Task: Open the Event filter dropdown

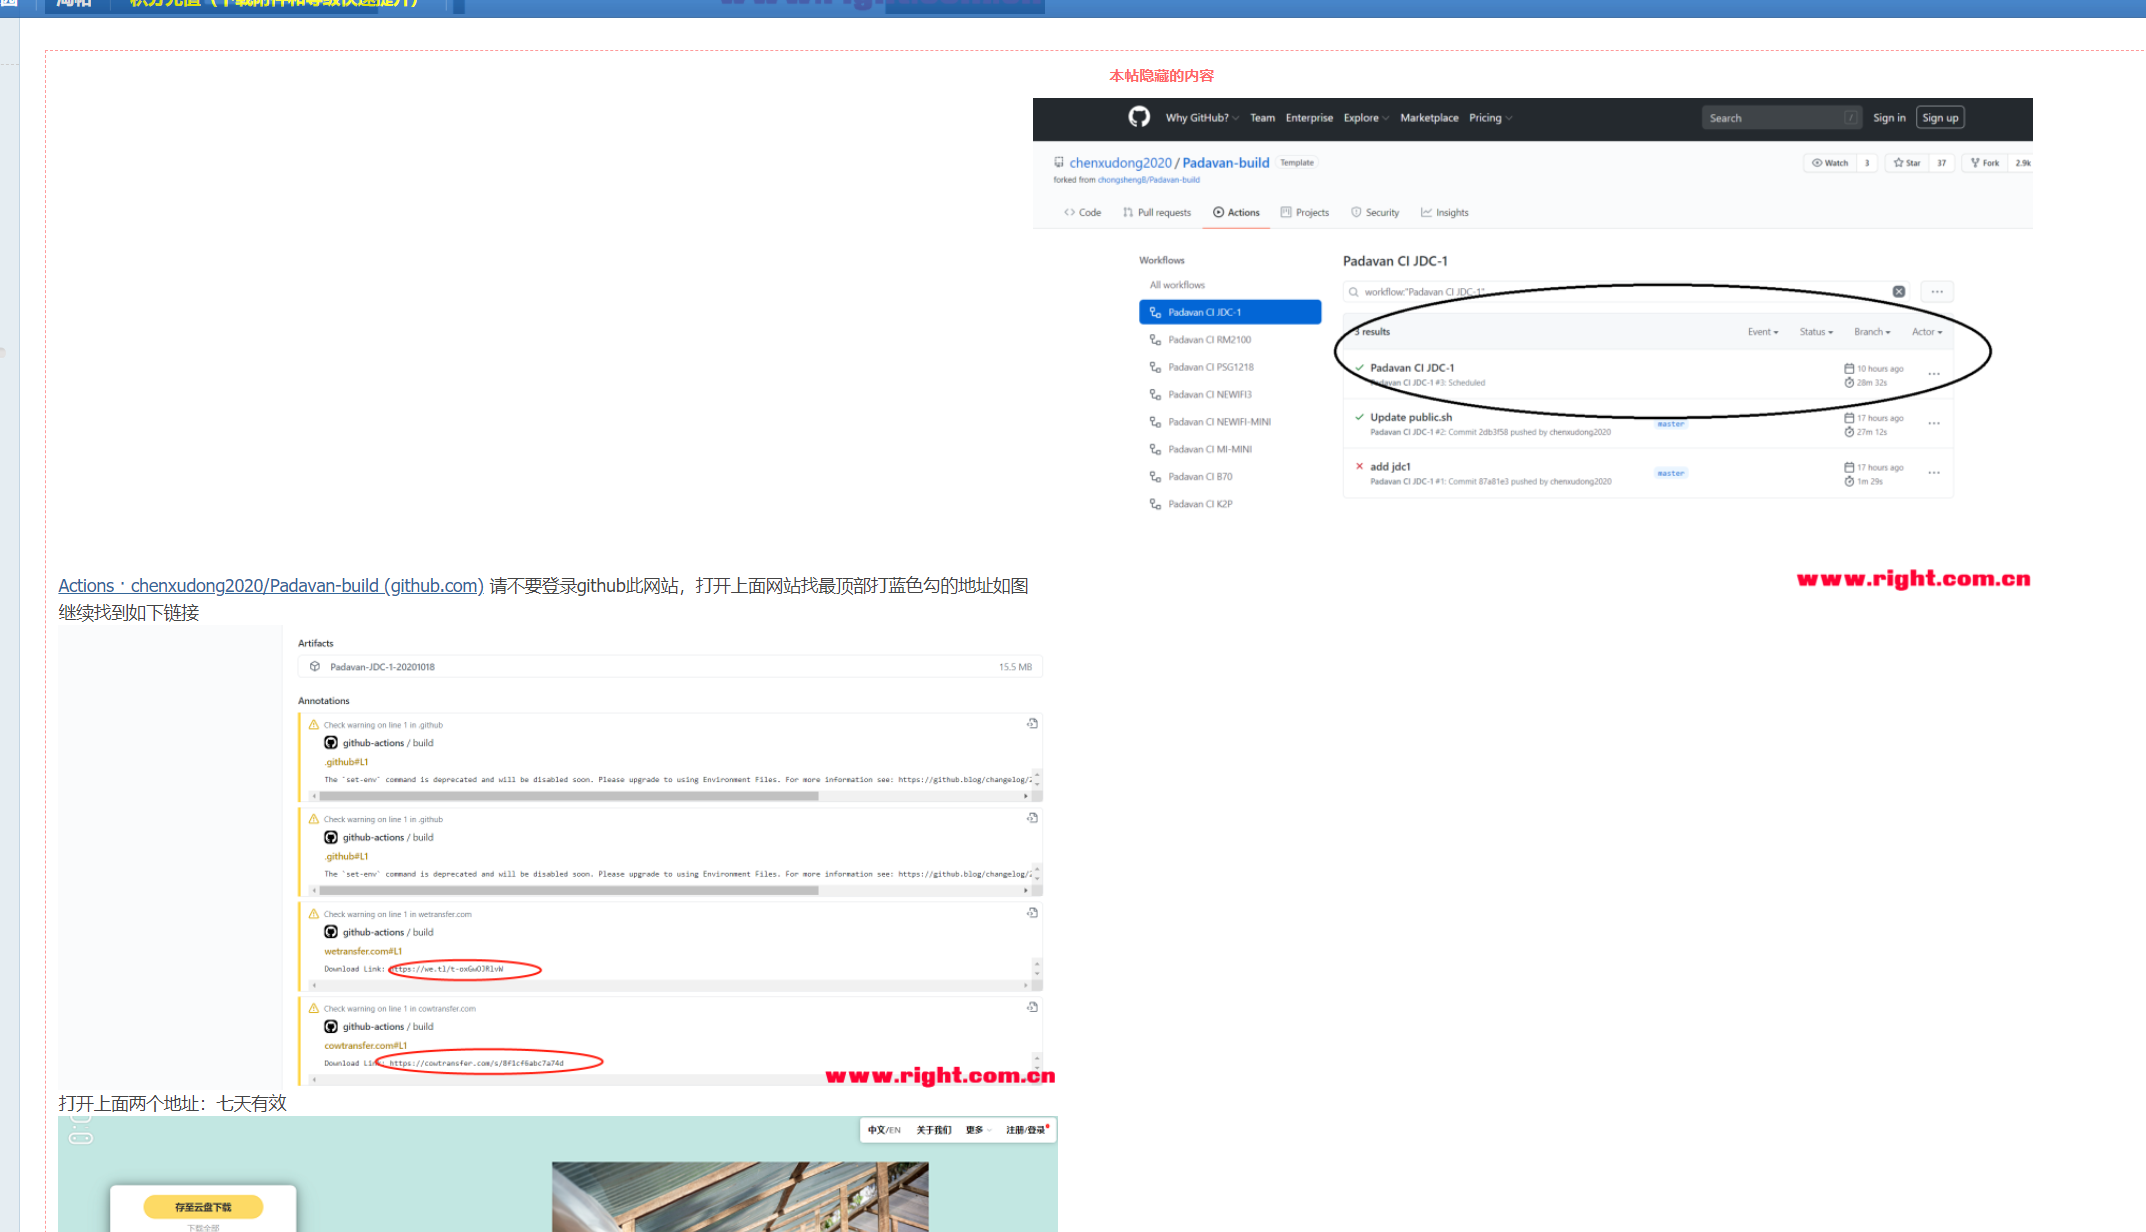Action: 1762,332
